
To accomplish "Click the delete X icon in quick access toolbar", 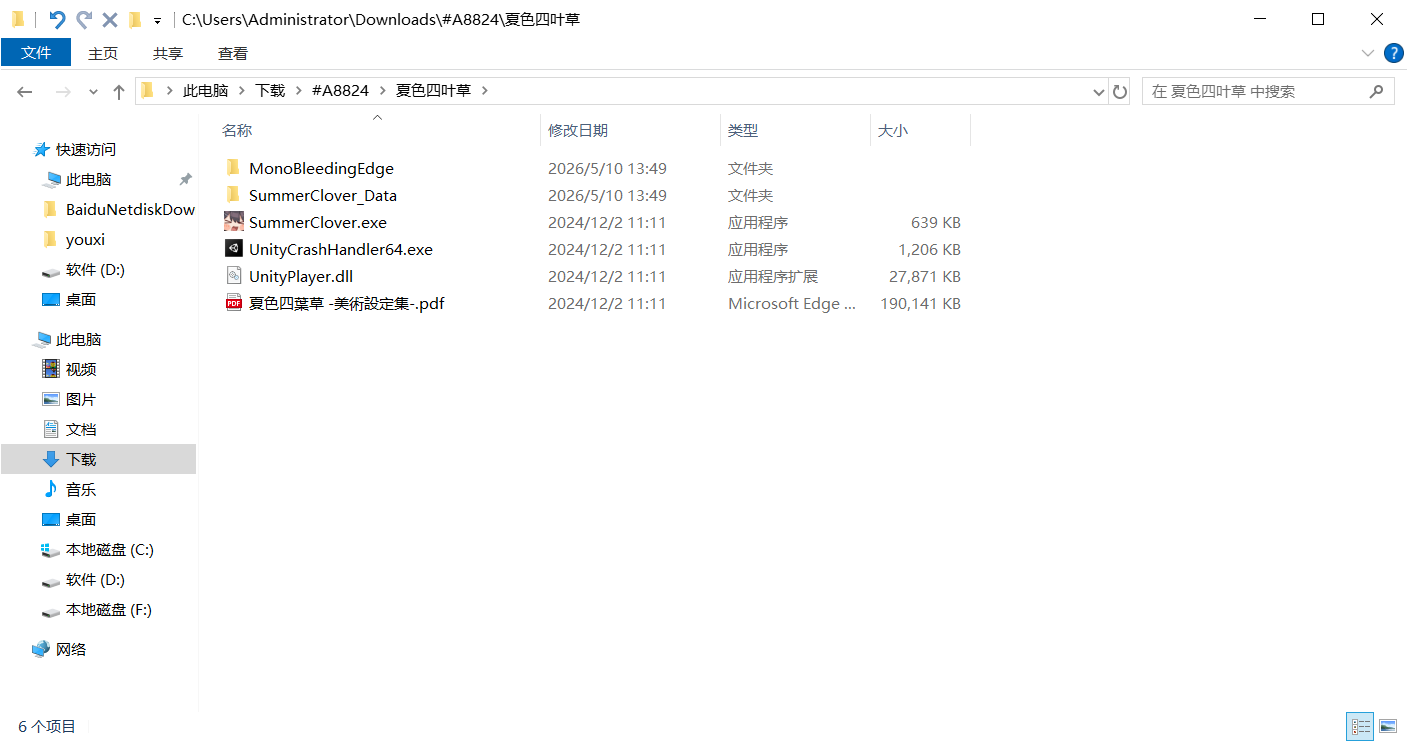I will (x=110, y=20).
